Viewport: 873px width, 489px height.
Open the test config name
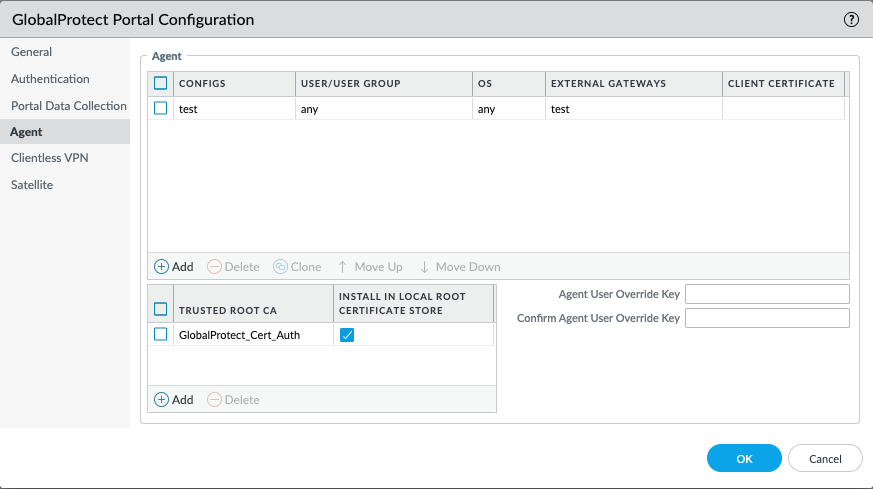188,109
